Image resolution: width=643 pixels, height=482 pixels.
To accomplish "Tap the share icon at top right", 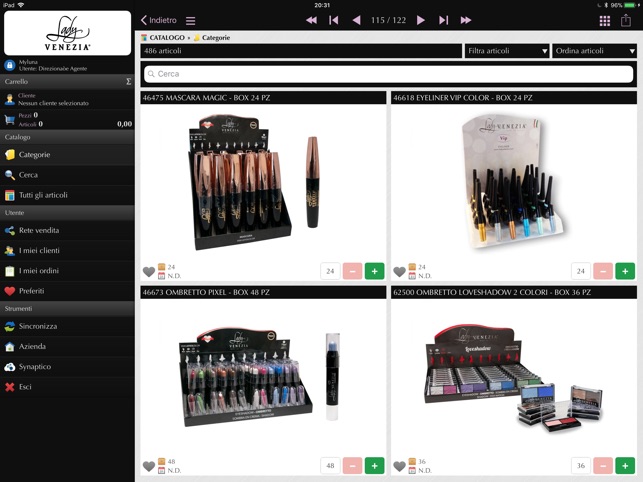I will pyautogui.click(x=626, y=20).
